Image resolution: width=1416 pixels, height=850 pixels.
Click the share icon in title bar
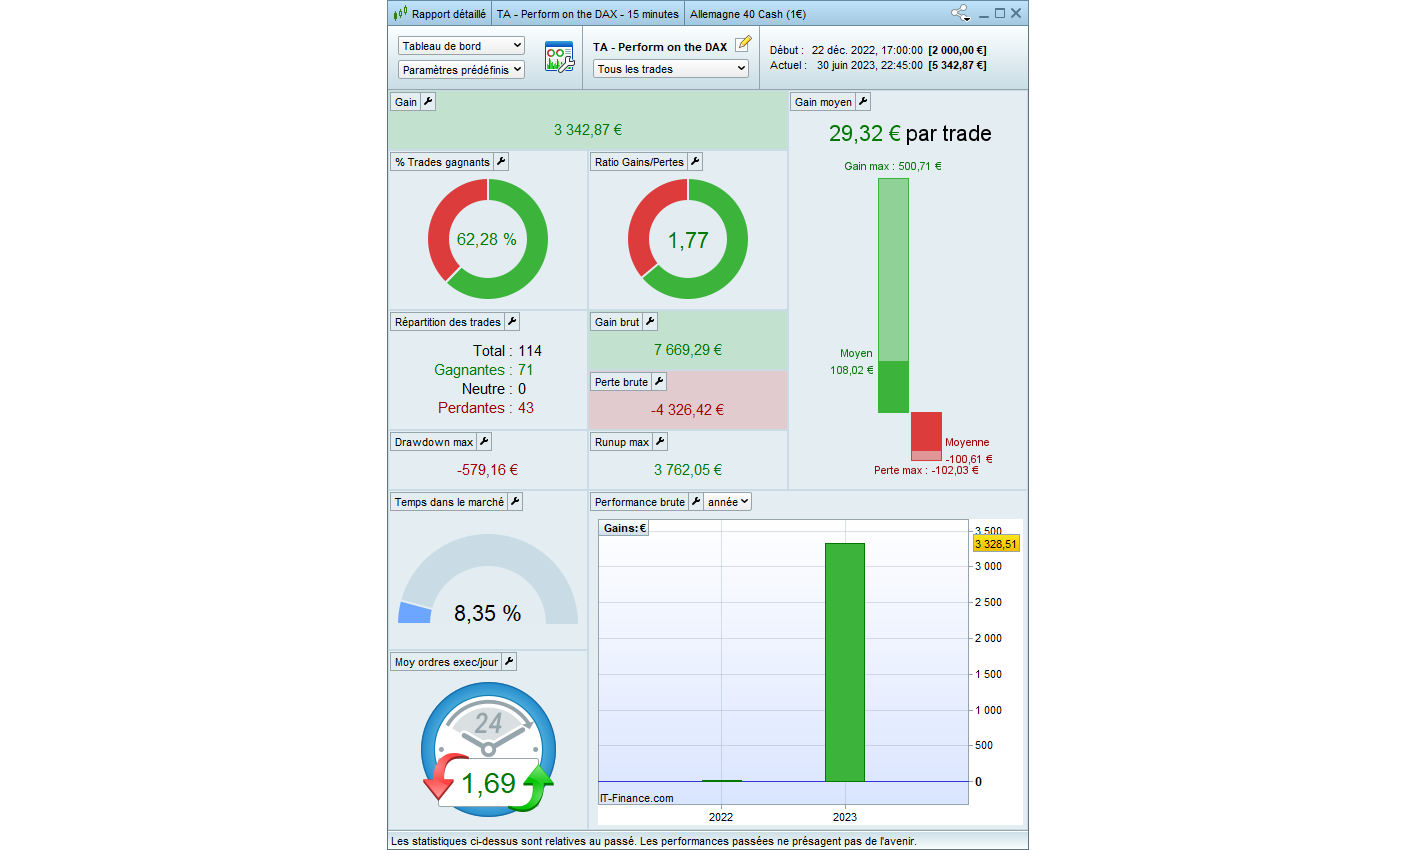coord(960,14)
